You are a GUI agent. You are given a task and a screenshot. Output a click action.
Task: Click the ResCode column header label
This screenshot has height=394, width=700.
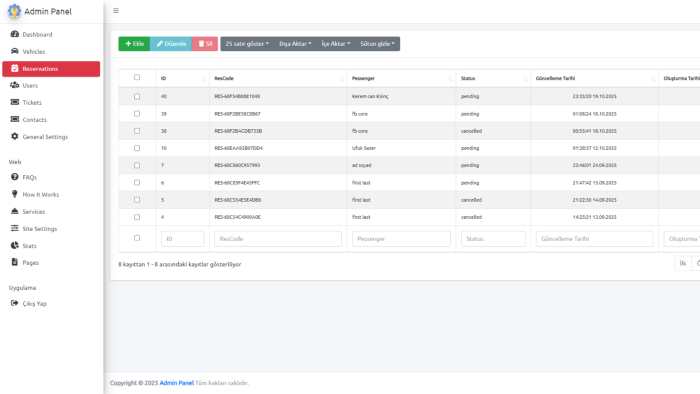point(224,78)
